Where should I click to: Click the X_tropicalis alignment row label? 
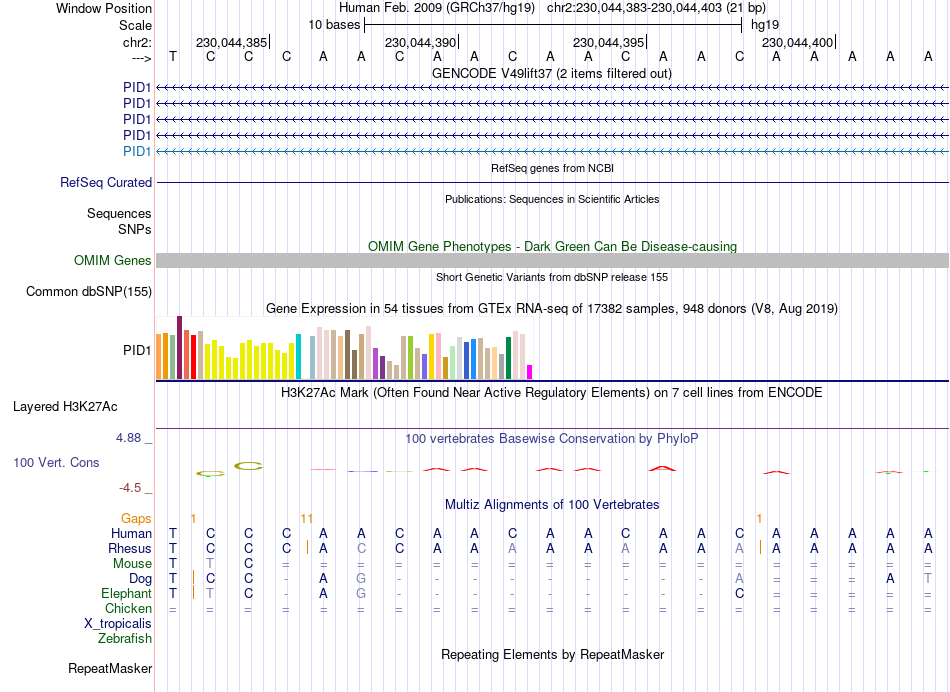point(118,624)
